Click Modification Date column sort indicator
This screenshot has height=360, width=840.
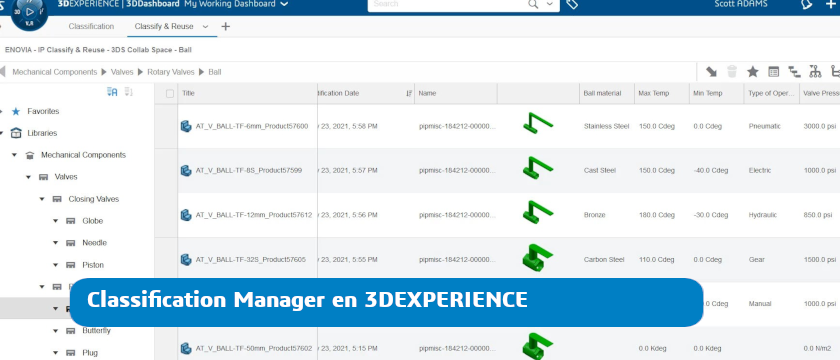click(x=409, y=93)
